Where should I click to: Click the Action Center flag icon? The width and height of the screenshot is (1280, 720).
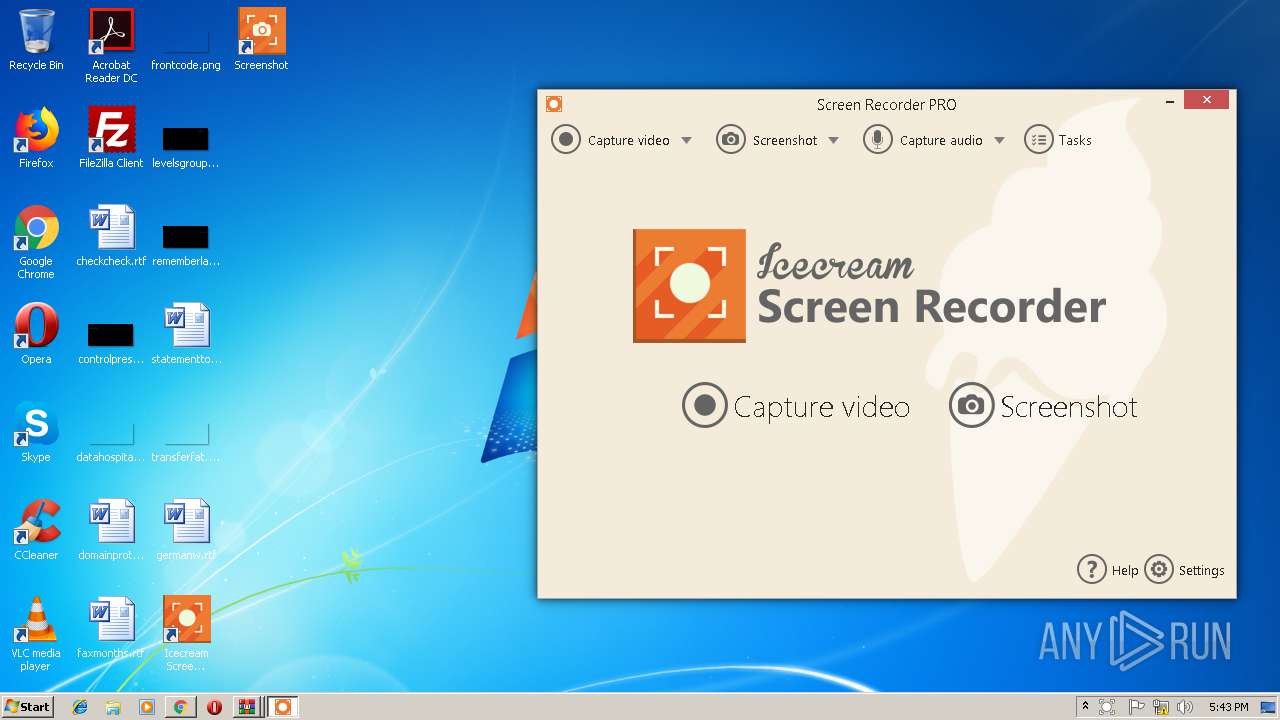click(x=1136, y=707)
